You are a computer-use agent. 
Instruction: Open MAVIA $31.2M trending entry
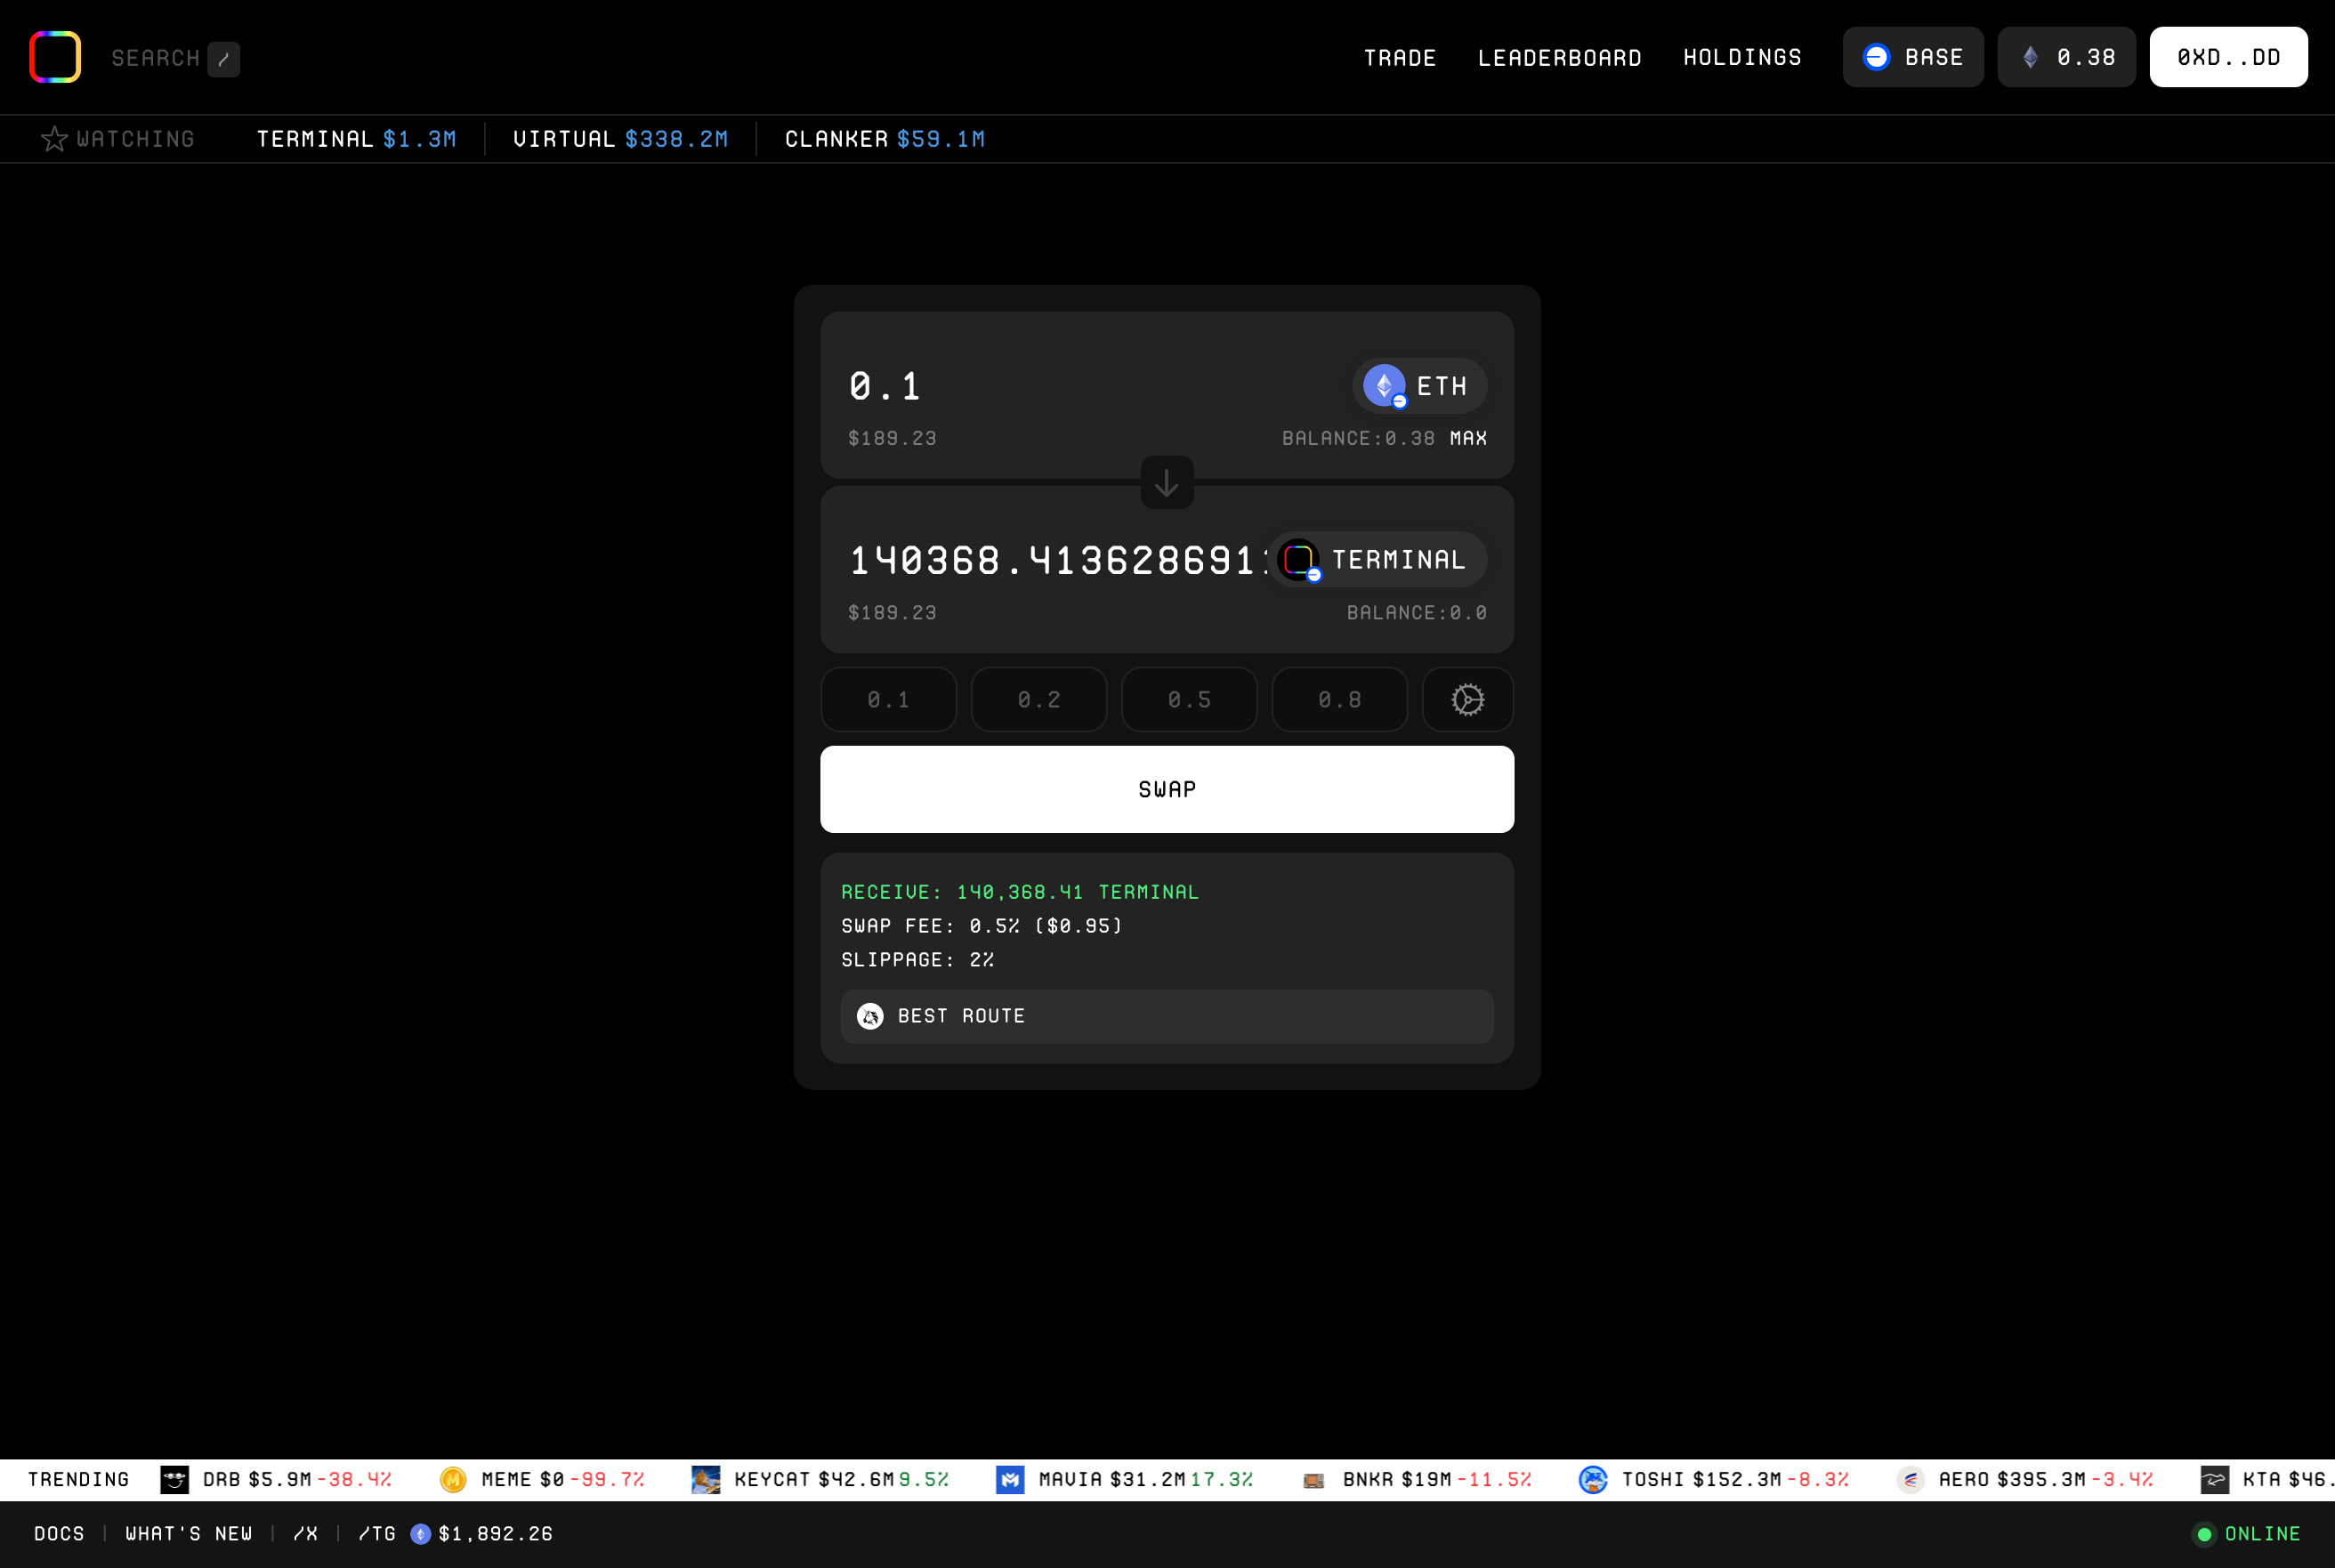[1124, 1480]
